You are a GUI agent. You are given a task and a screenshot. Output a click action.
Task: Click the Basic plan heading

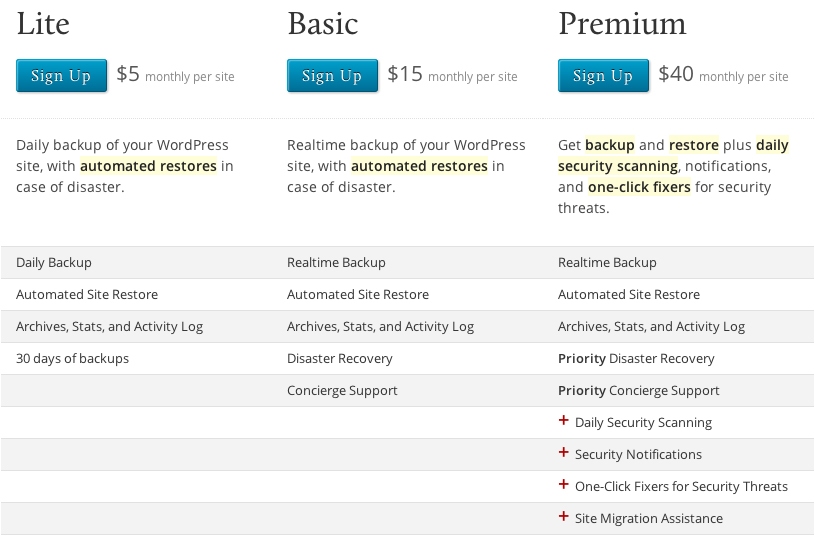(x=323, y=24)
